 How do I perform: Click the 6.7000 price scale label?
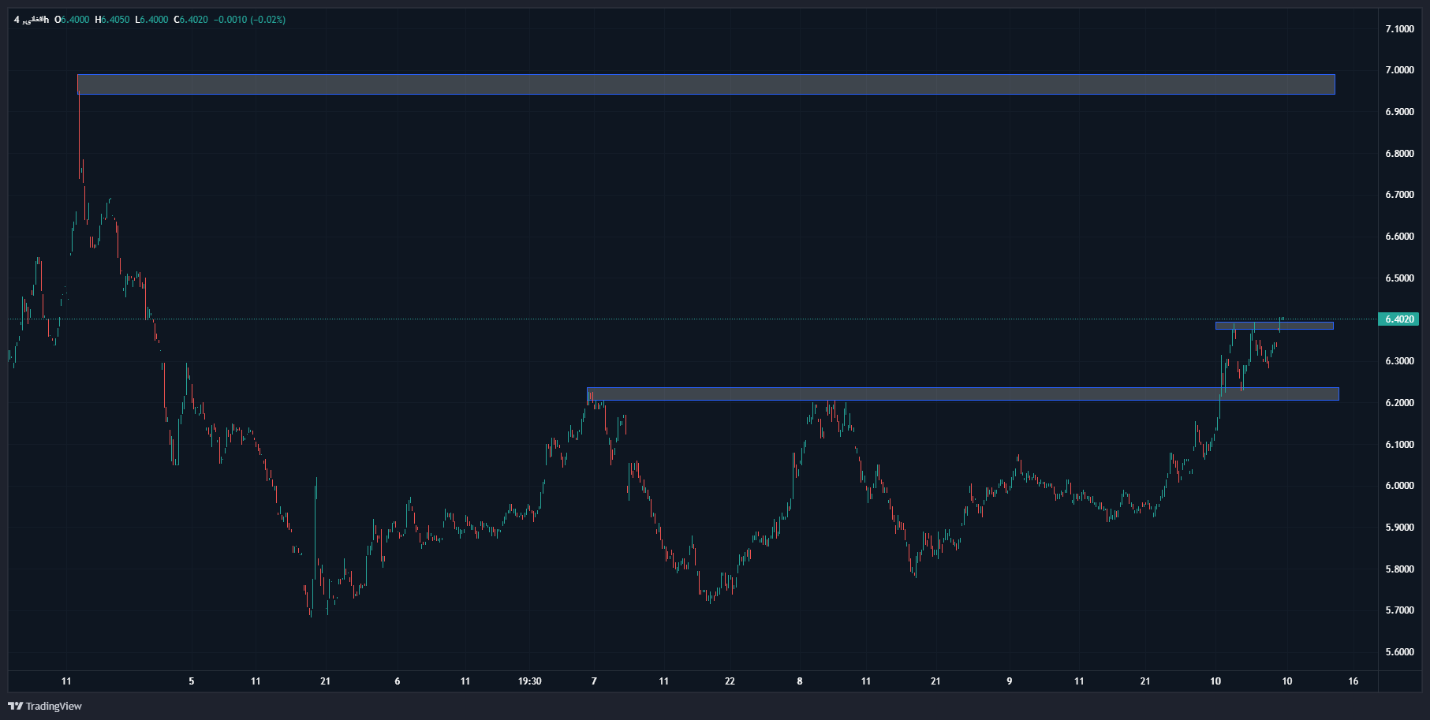tap(1397, 195)
